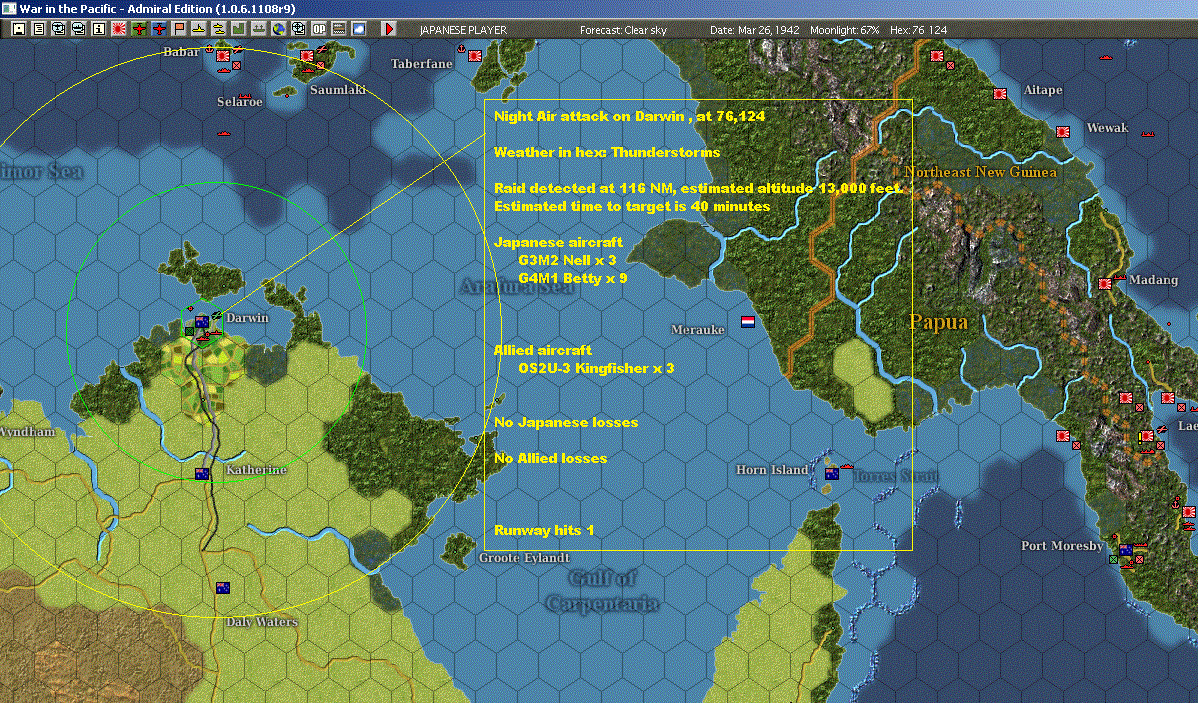Click 'Wyndham' map label
Viewport: 1198px width, 703px height.
pos(28,432)
